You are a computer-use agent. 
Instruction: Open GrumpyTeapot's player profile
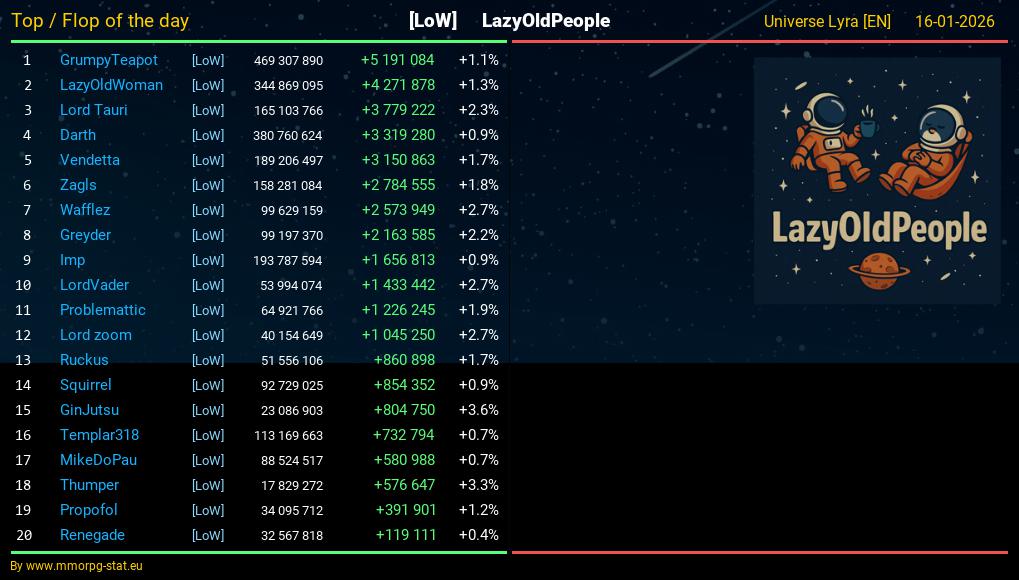[108, 60]
